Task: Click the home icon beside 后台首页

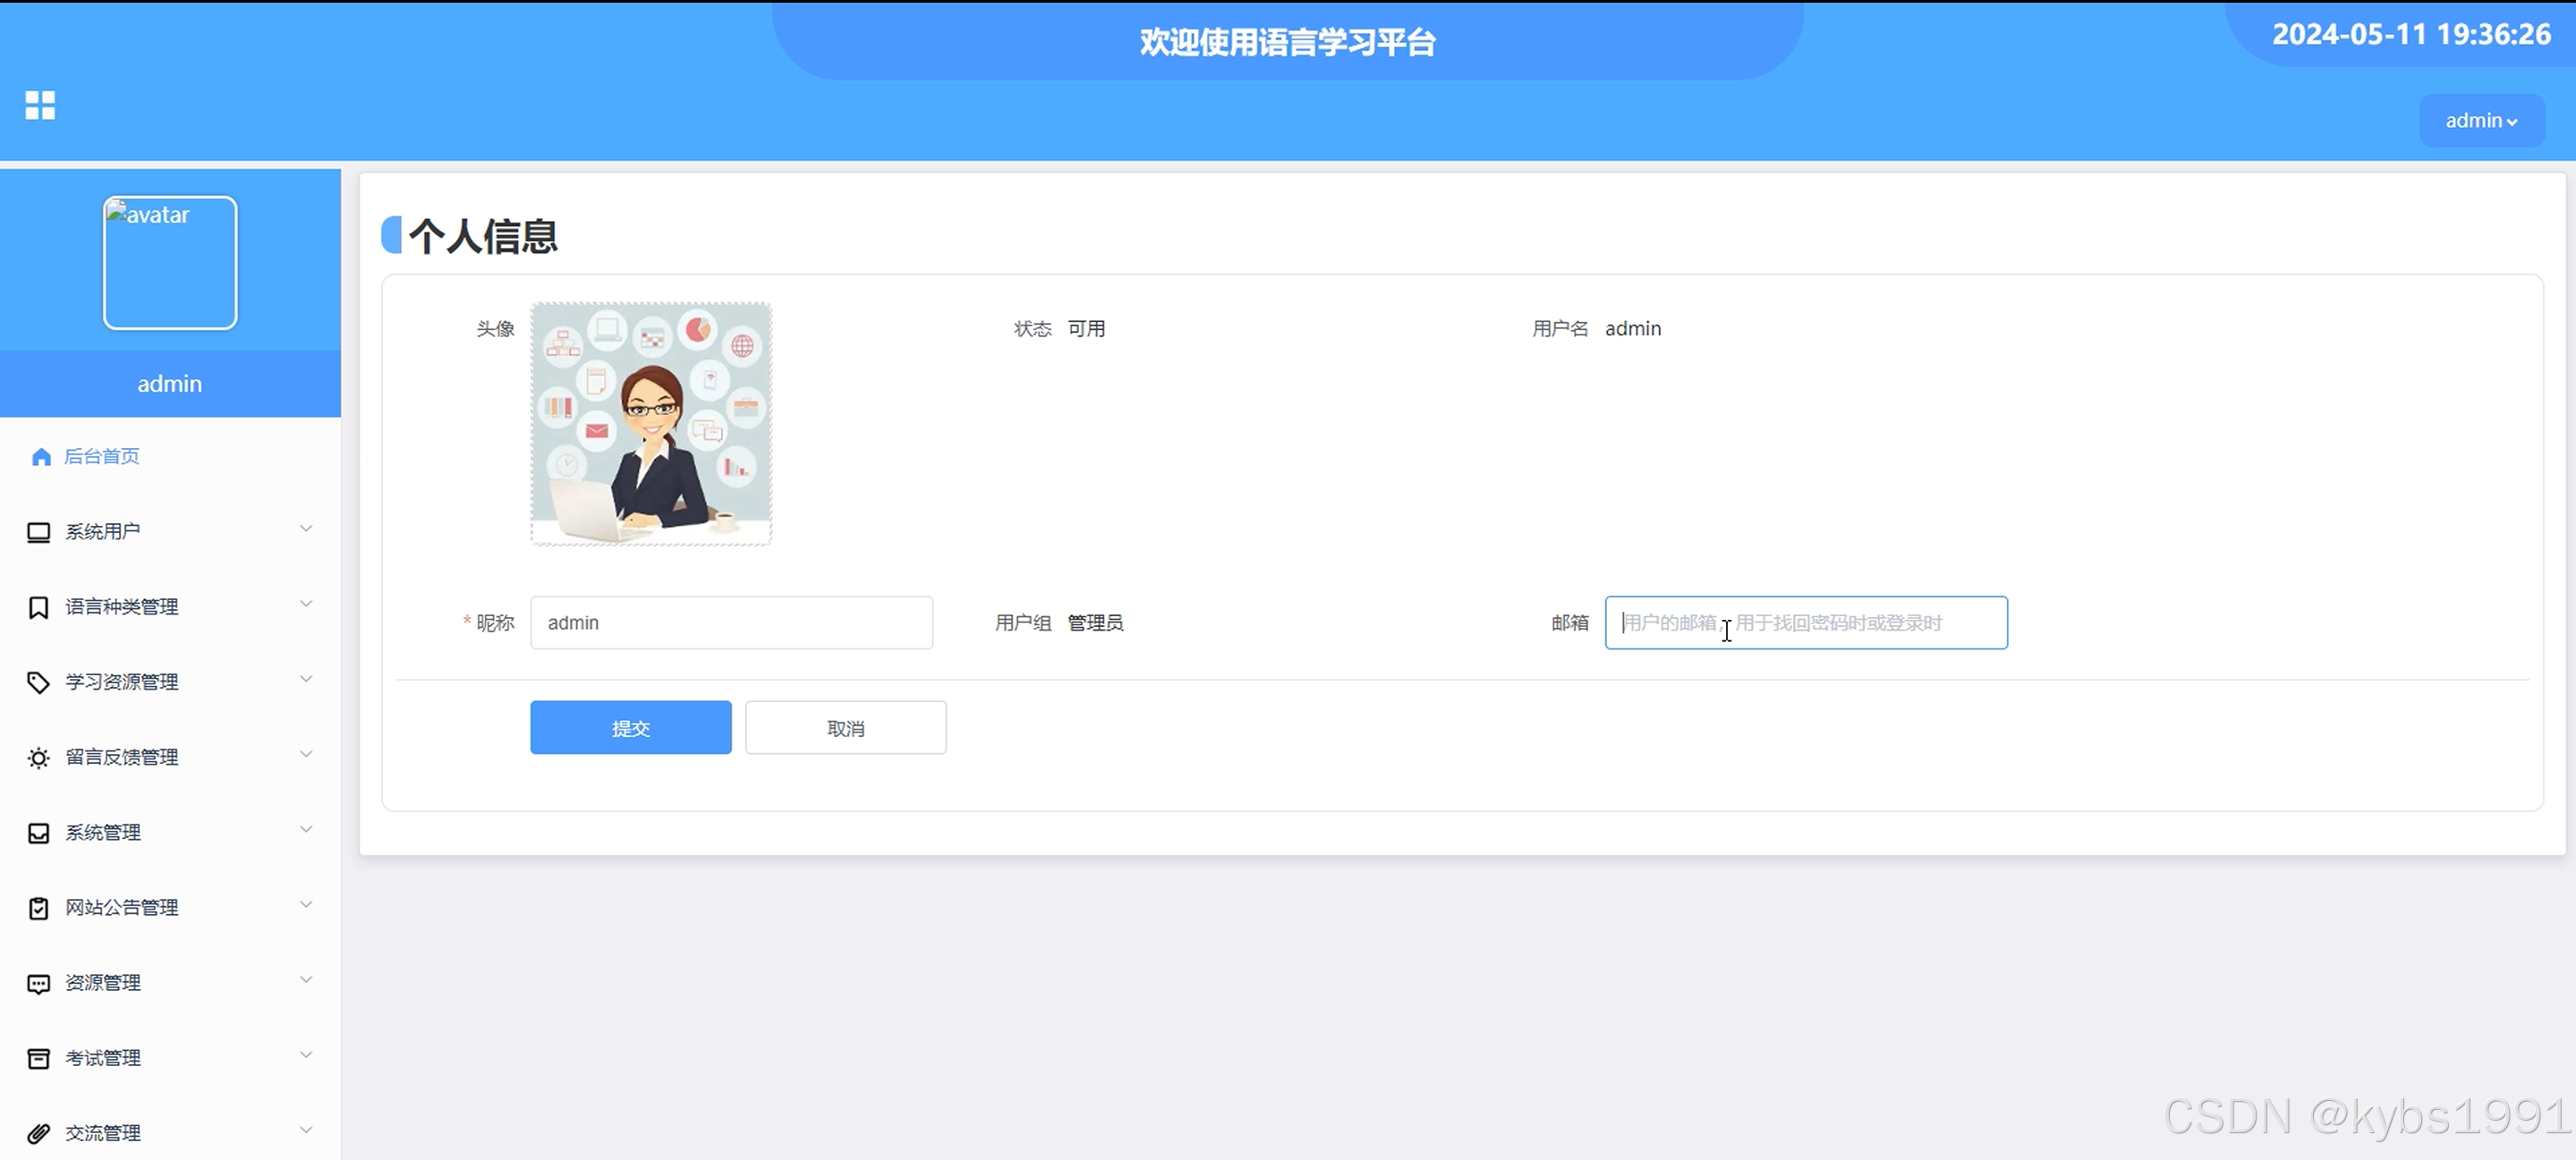Action: coord(41,457)
